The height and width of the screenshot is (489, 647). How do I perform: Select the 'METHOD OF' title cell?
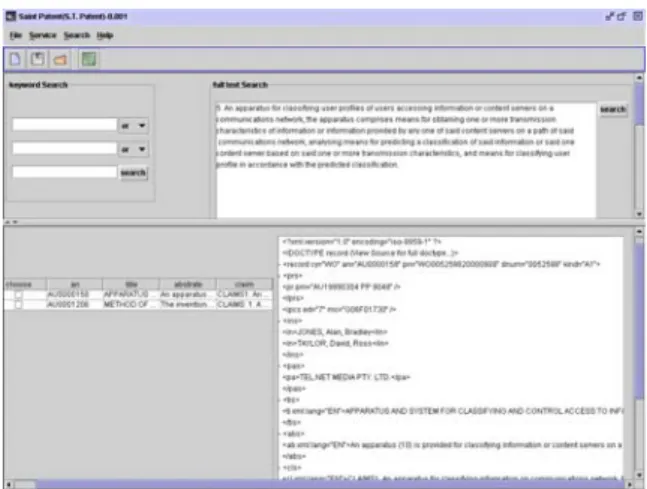pos(131,305)
